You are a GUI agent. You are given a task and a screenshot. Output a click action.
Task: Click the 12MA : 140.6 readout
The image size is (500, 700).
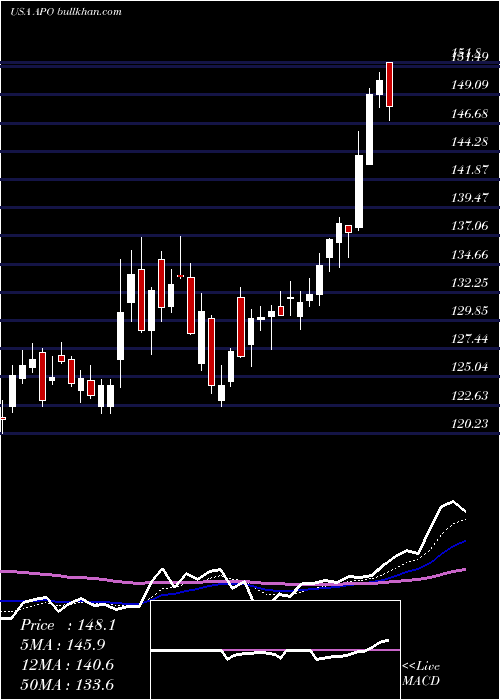(67, 665)
